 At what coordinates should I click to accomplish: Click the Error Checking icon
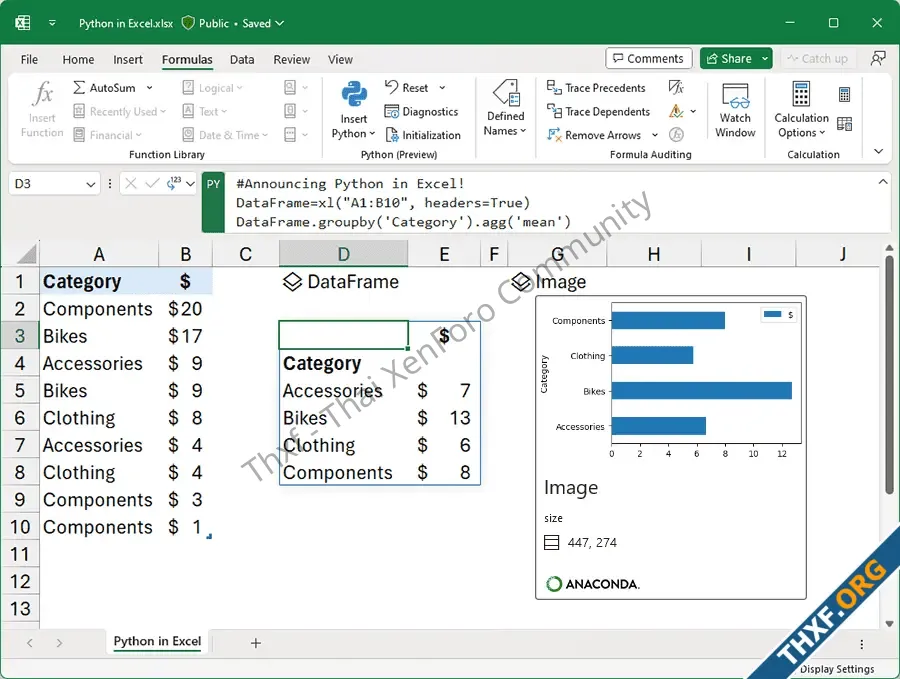tap(676, 111)
